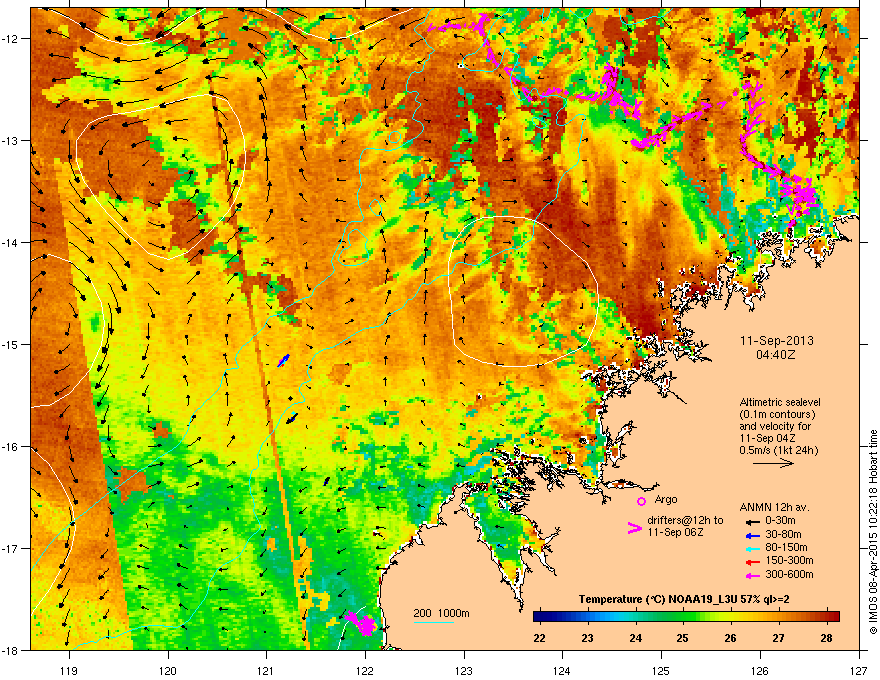Click the 0.5m/s velocity scale arrow

click(773, 463)
